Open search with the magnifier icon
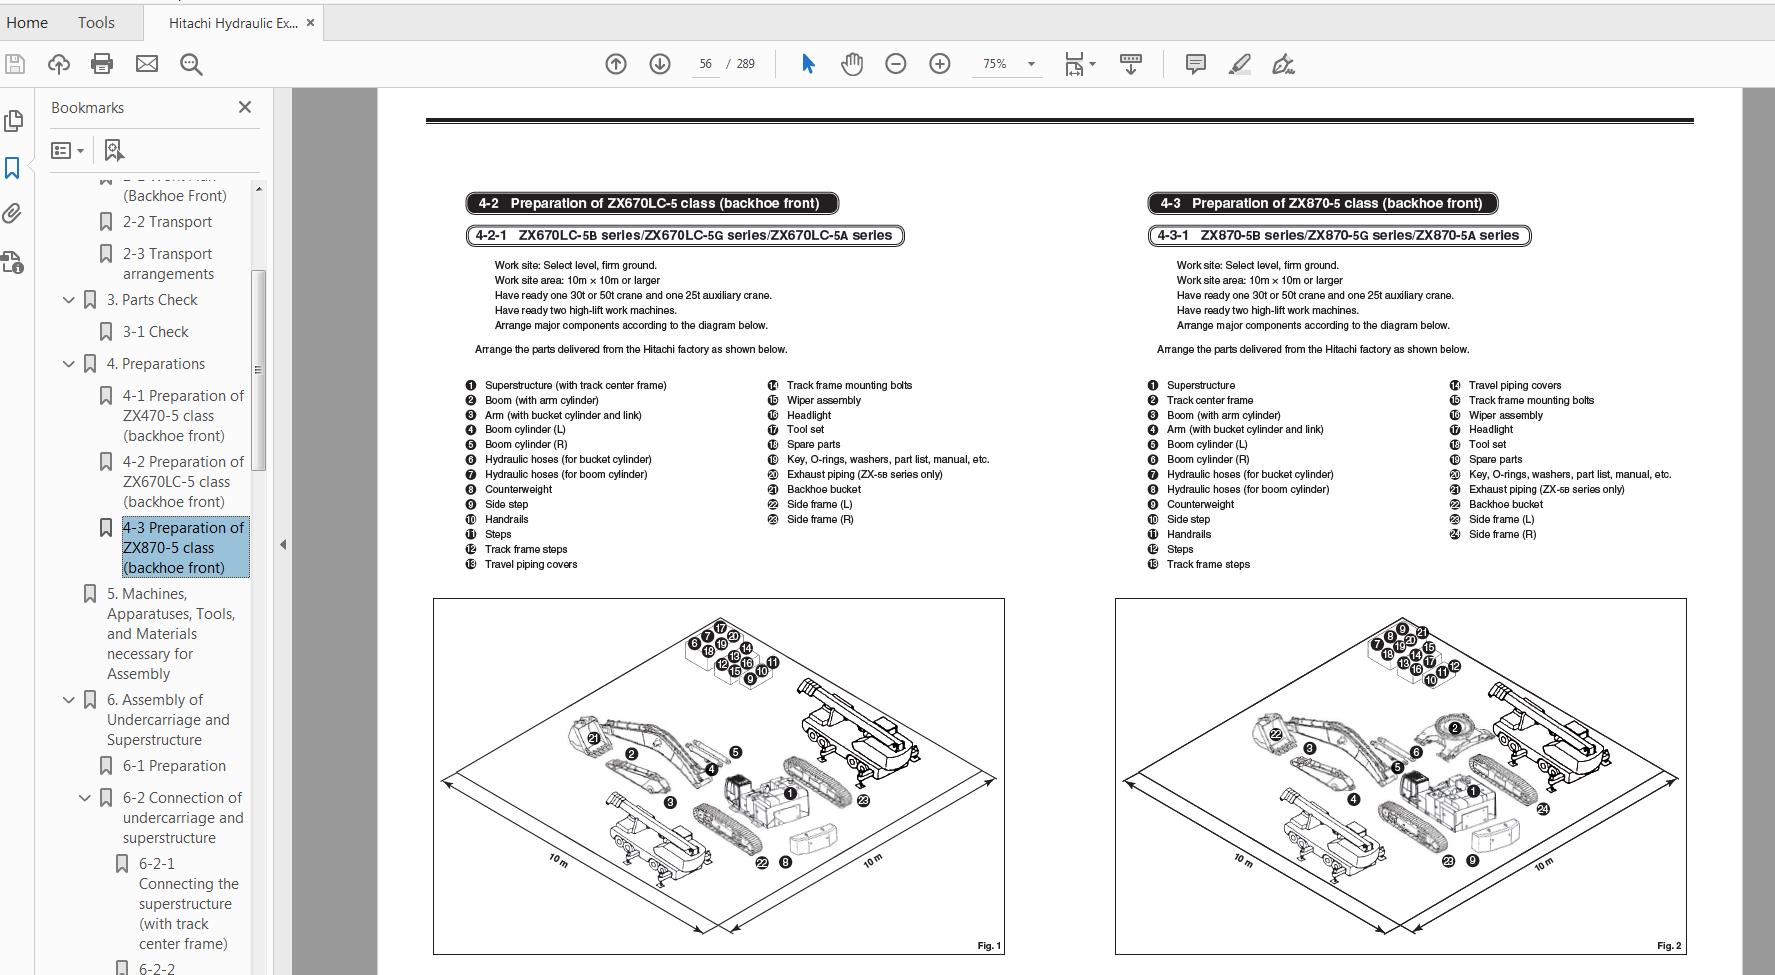 pos(190,64)
